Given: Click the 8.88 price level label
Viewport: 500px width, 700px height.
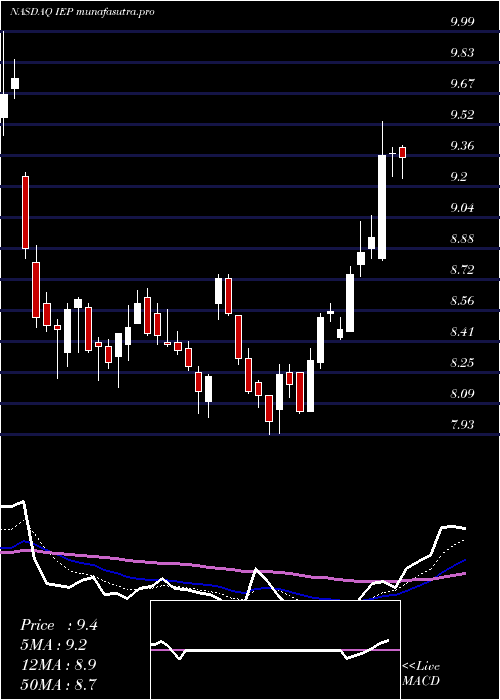Looking at the screenshot, I should click(x=462, y=238).
